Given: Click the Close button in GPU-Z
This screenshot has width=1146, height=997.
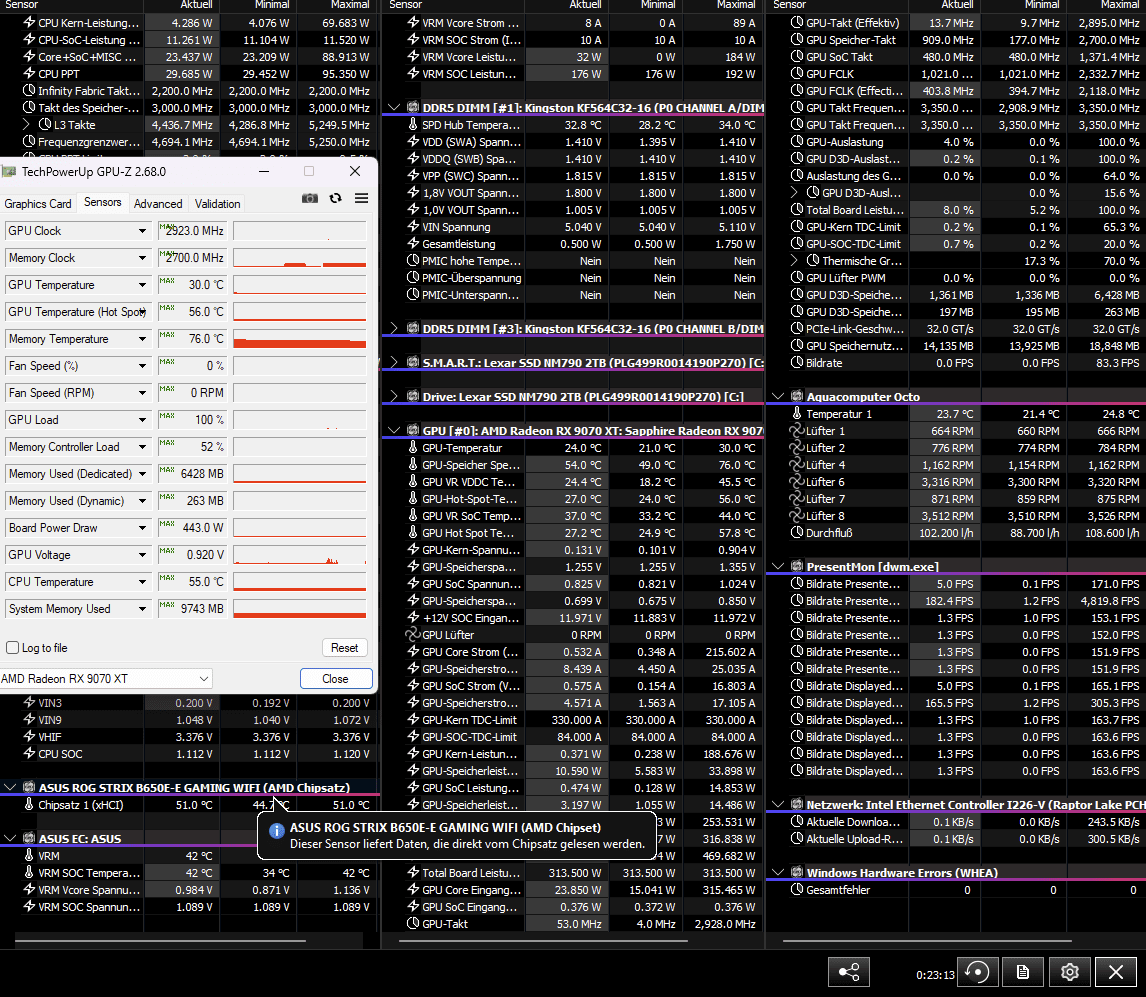Looking at the screenshot, I should point(335,679).
